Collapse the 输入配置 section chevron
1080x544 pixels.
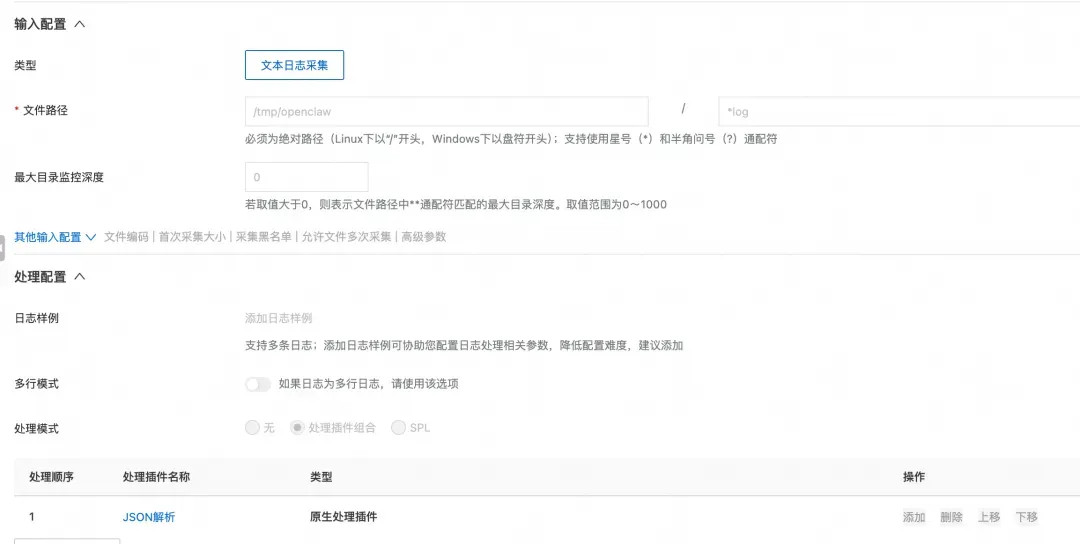pyautogui.click(x=80, y=24)
